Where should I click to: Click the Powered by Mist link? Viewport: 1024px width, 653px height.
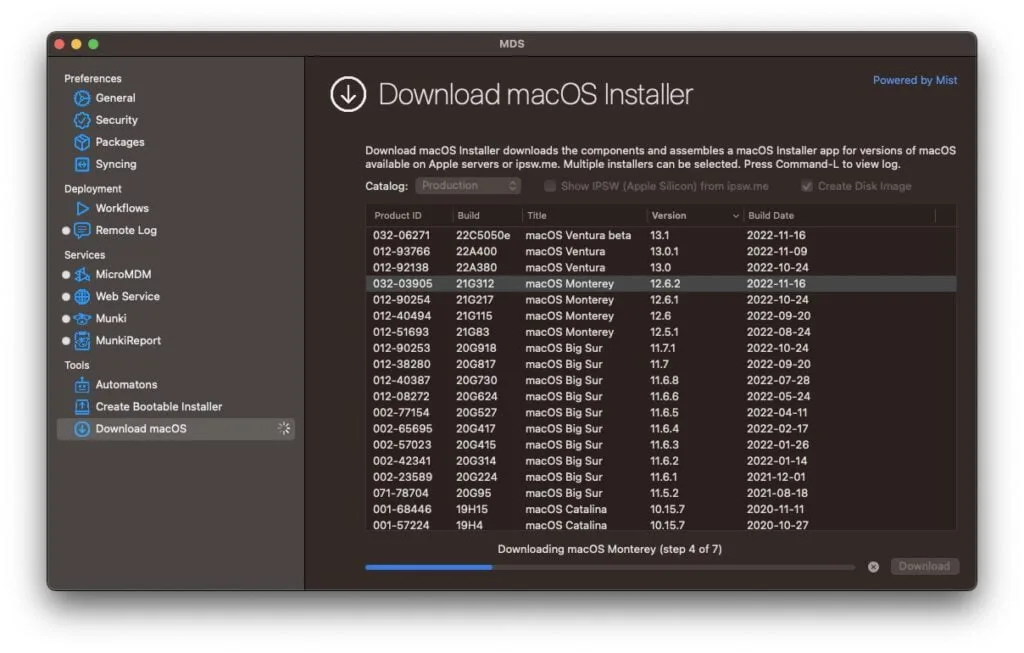914,80
